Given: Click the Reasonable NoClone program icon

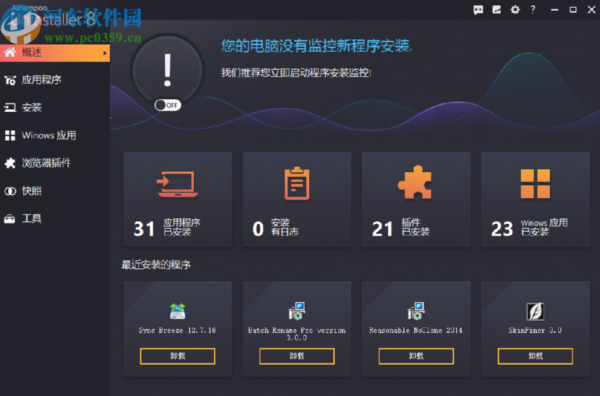Looking at the screenshot, I should [x=416, y=311].
